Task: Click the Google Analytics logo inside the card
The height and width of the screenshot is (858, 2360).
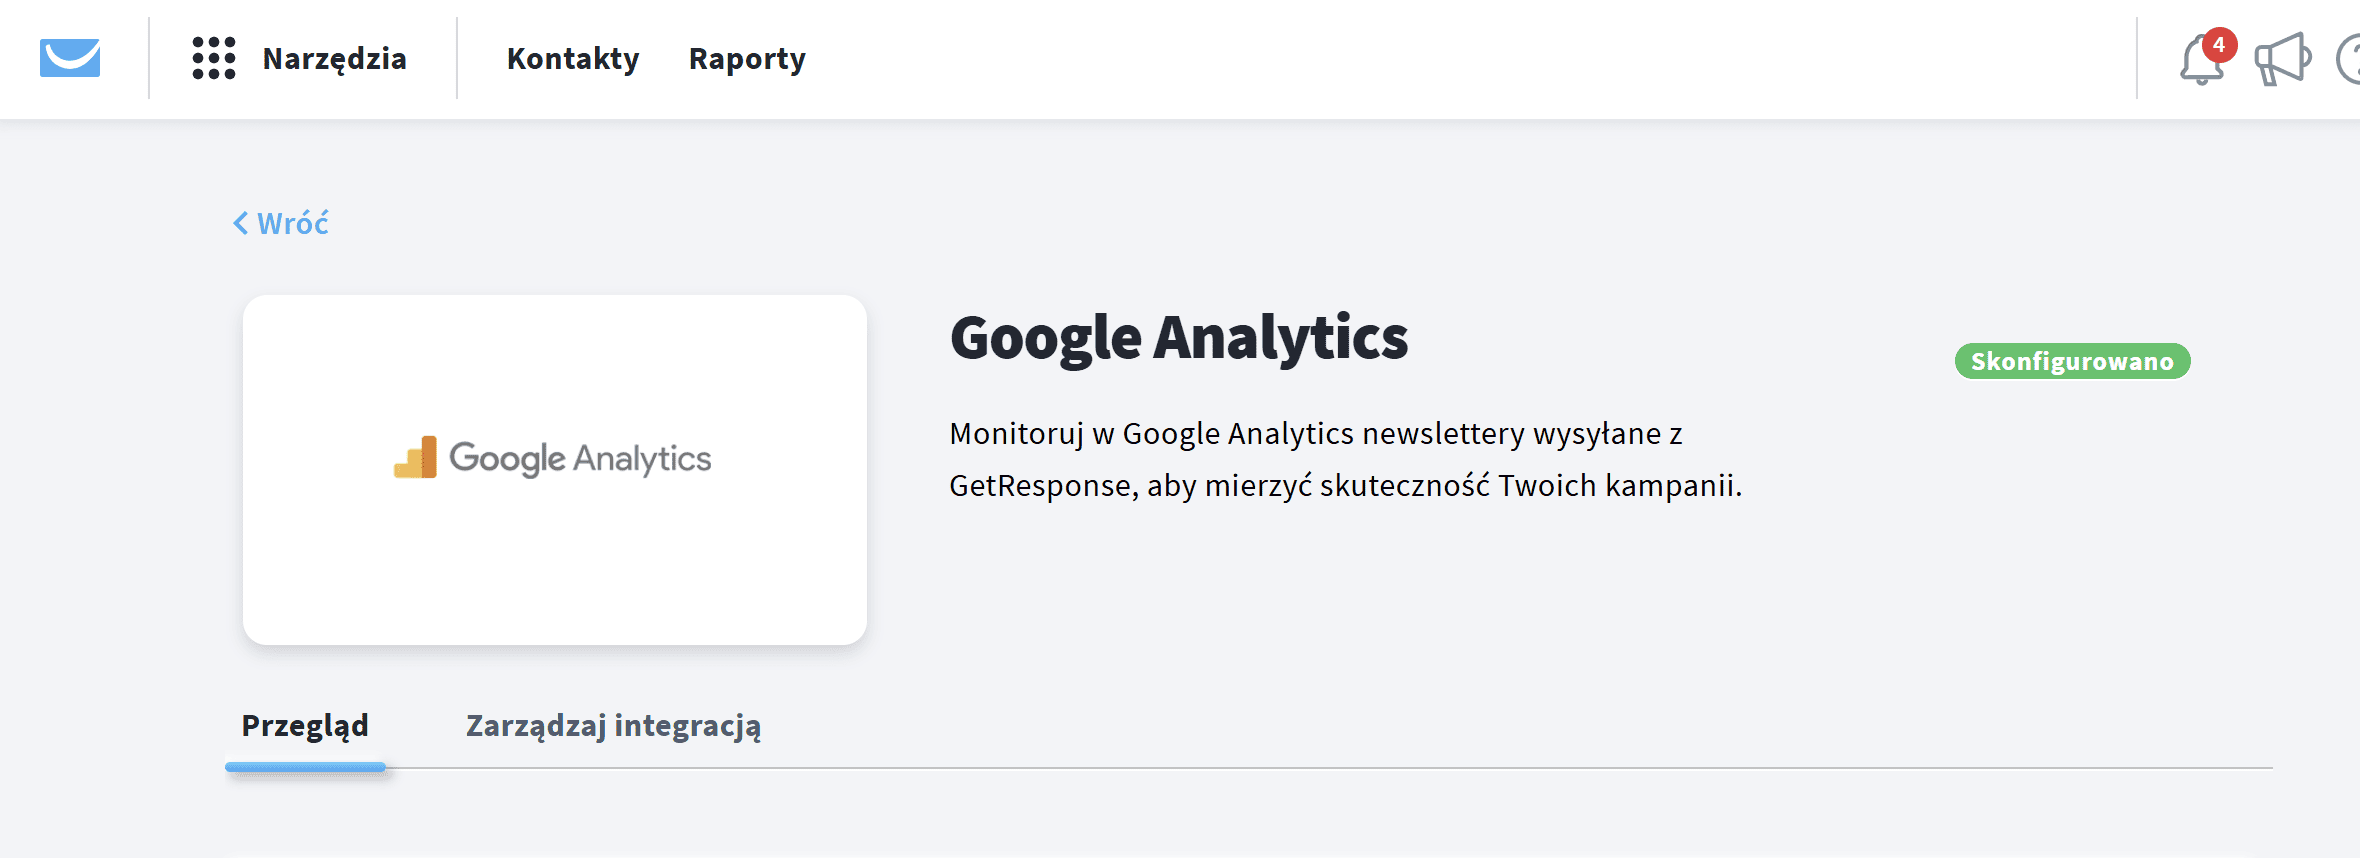Action: pos(554,458)
